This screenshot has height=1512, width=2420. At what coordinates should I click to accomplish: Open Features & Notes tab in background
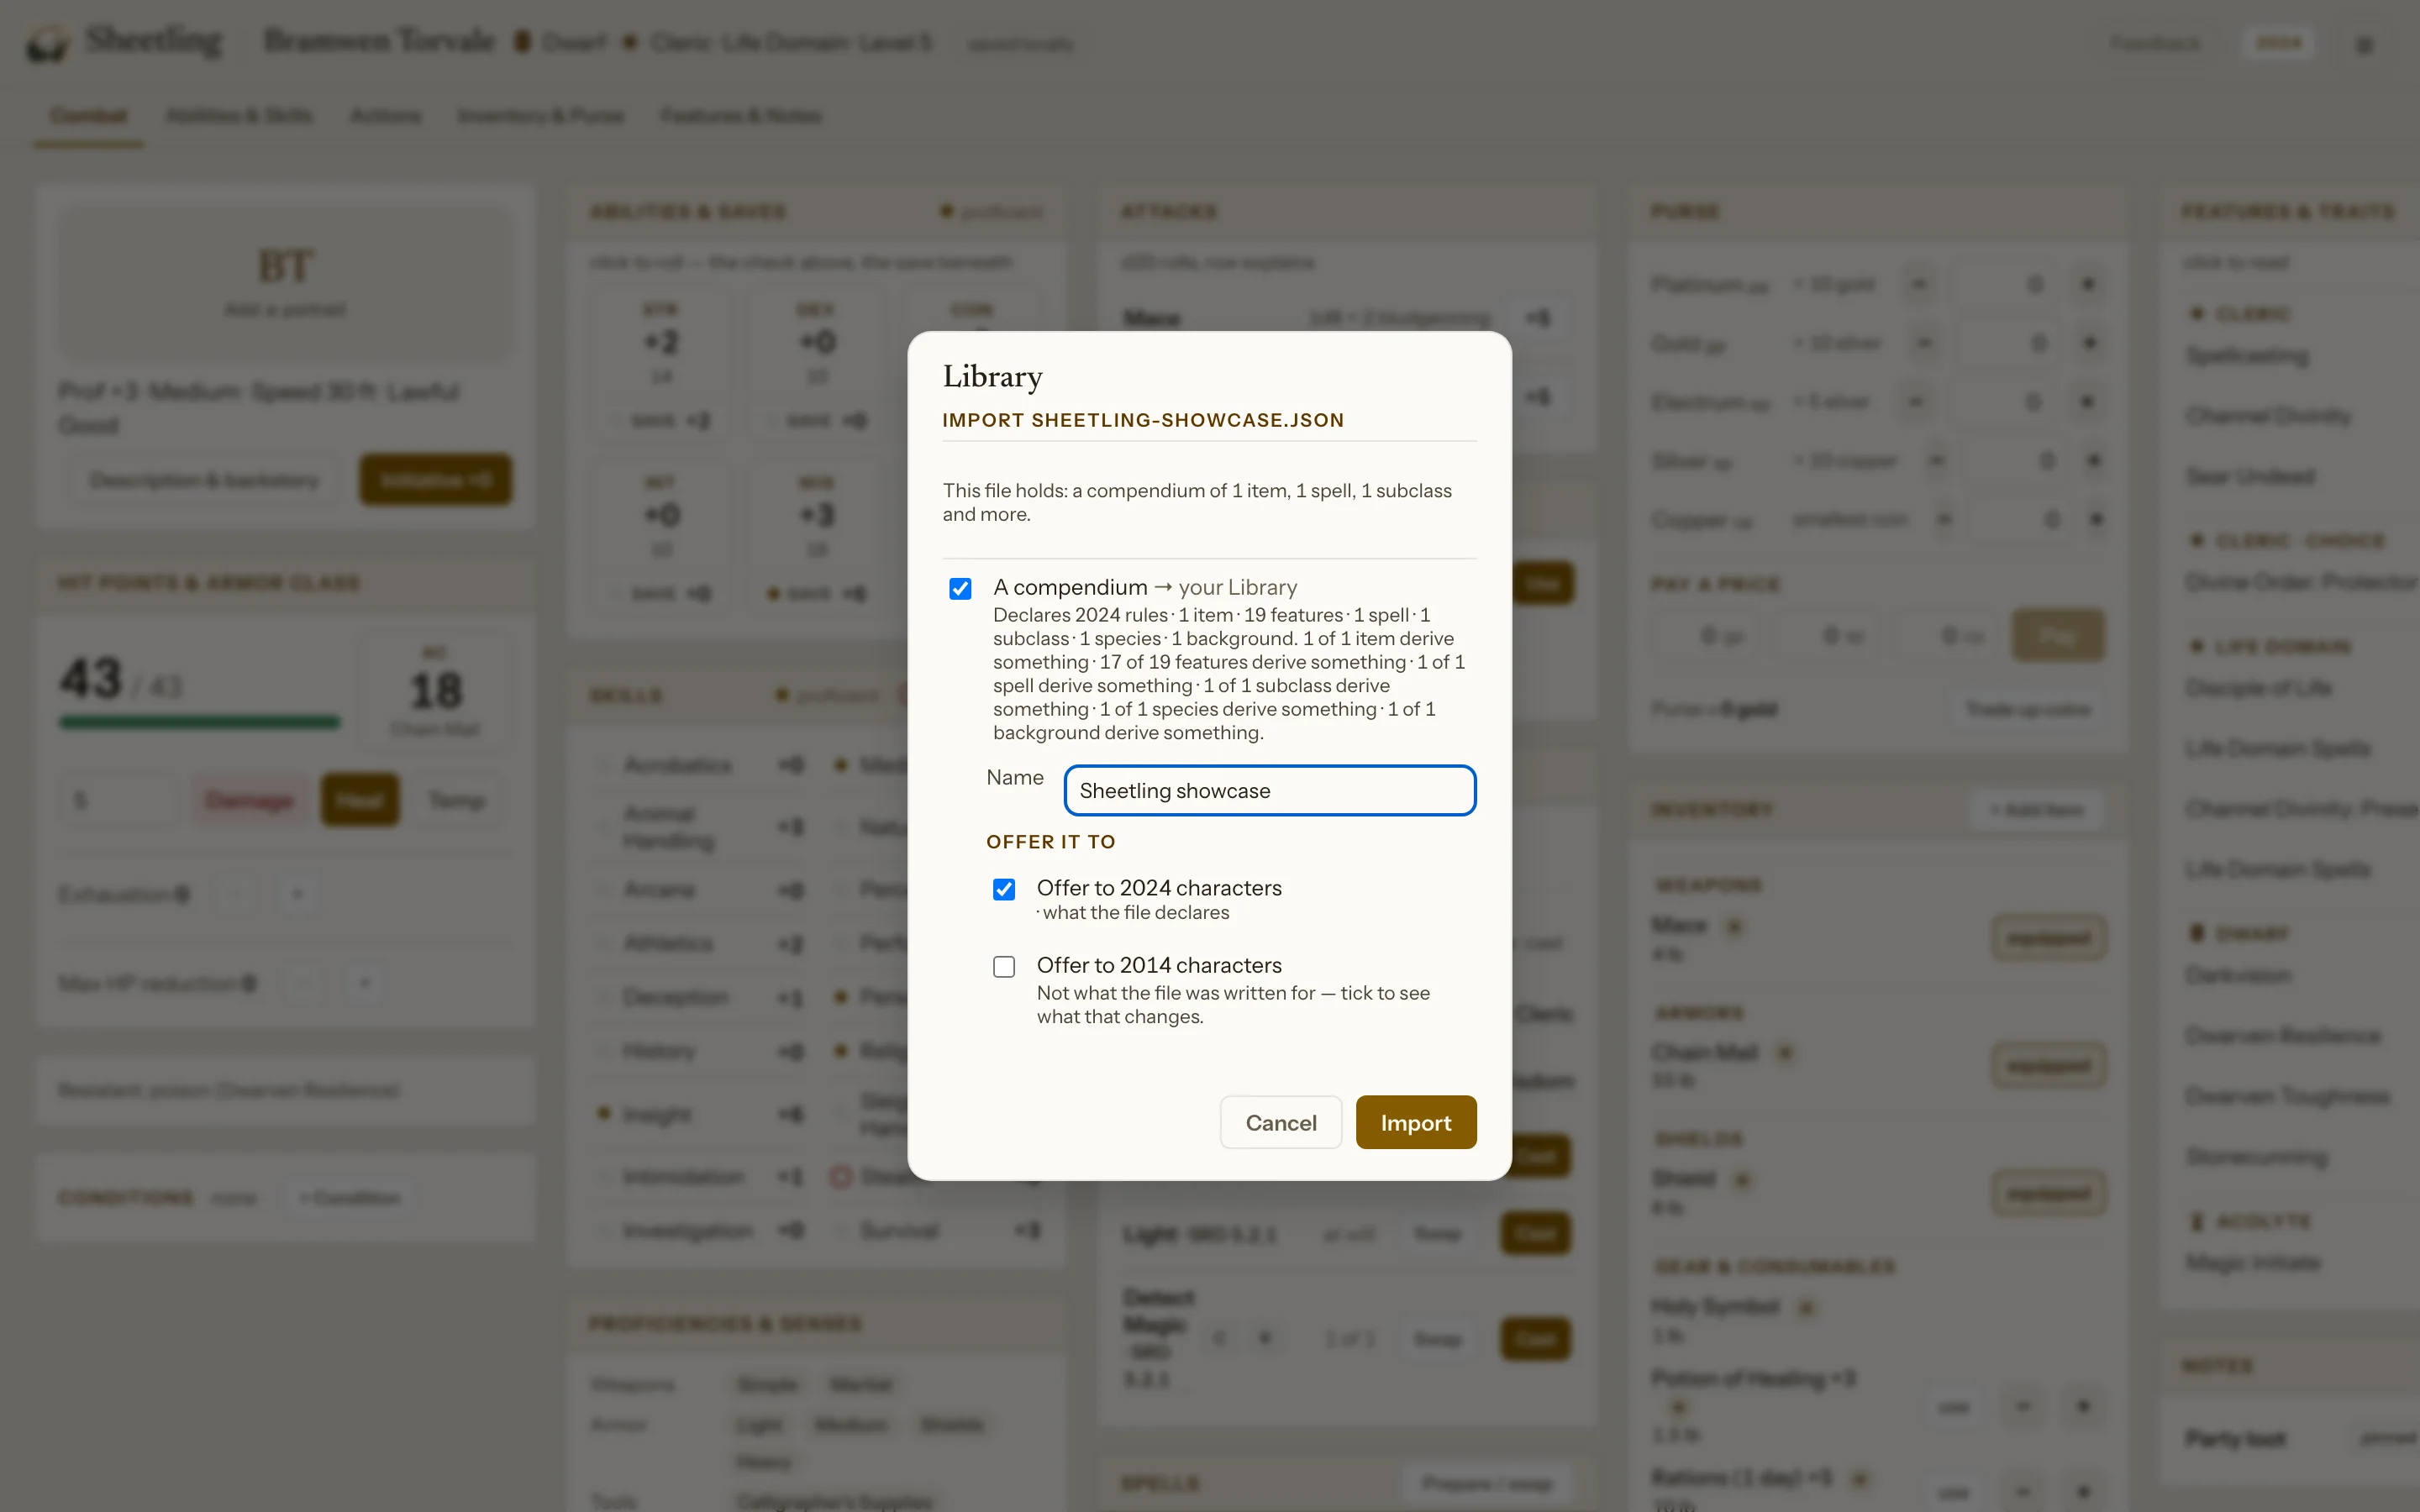pos(741,116)
